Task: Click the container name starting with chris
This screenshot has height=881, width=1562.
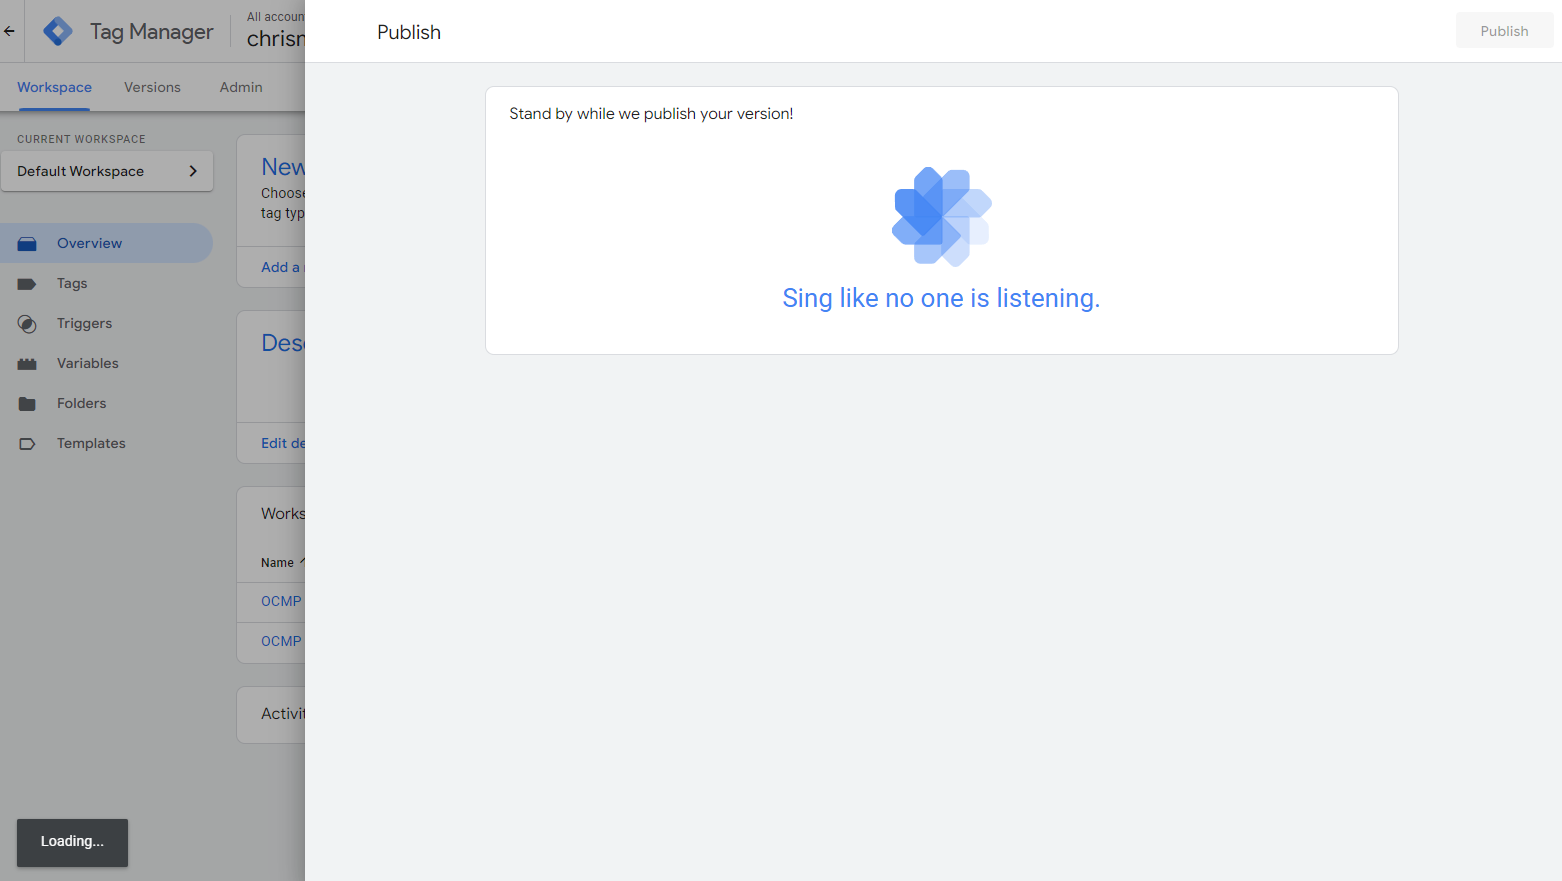Action: pyautogui.click(x=276, y=39)
